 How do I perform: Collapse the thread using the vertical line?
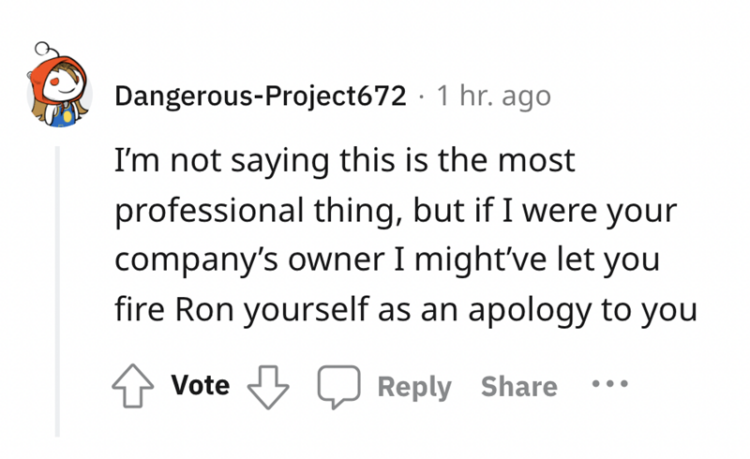(57, 291)
